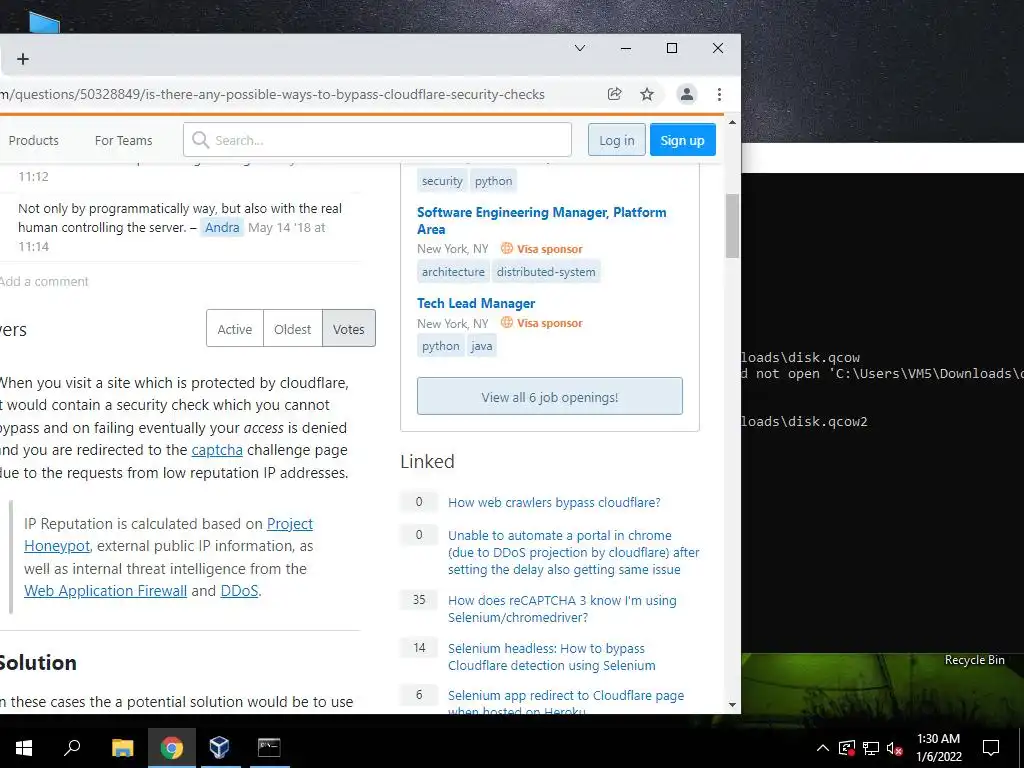Click the muted volume tray icon
Viewport: 1024px width, 768px height.
895,748
